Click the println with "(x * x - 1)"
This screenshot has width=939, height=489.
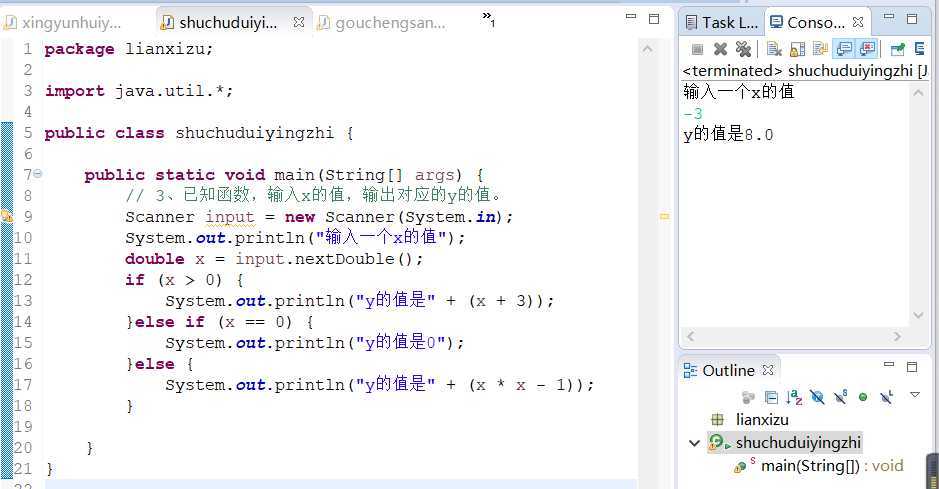coord(380,385)
